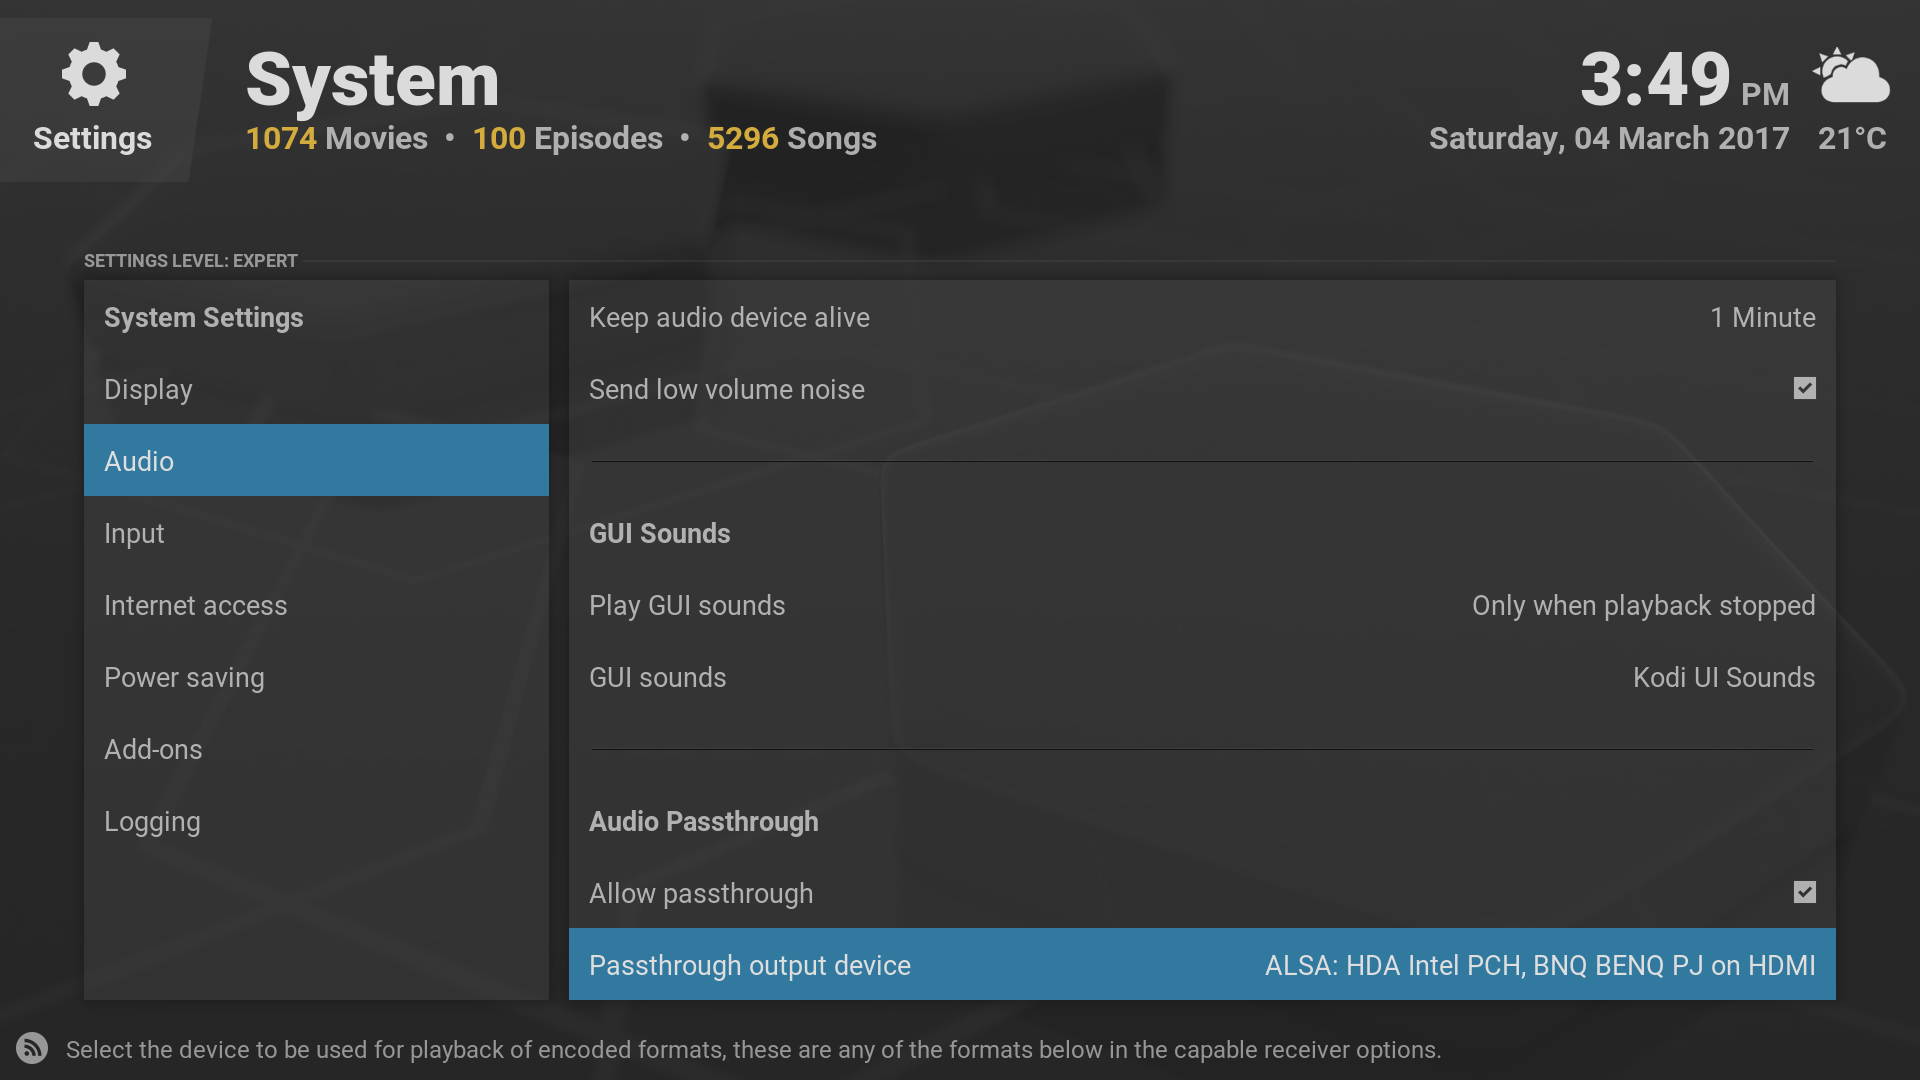Change Settings level Expert label
This screenshot has height=1080, width=1920.
[x=190, y=261]
